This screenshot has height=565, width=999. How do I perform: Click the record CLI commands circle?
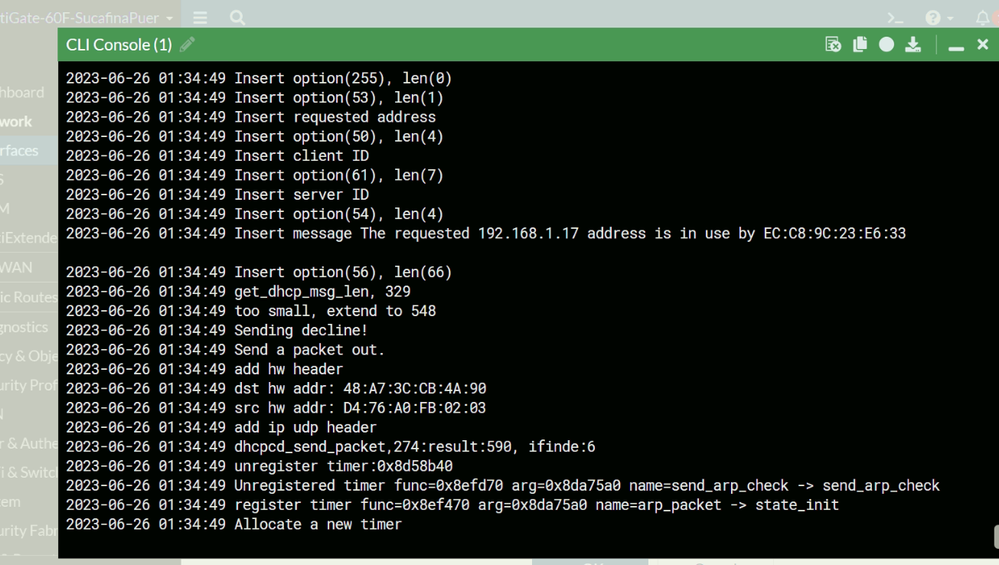(886, 44)
